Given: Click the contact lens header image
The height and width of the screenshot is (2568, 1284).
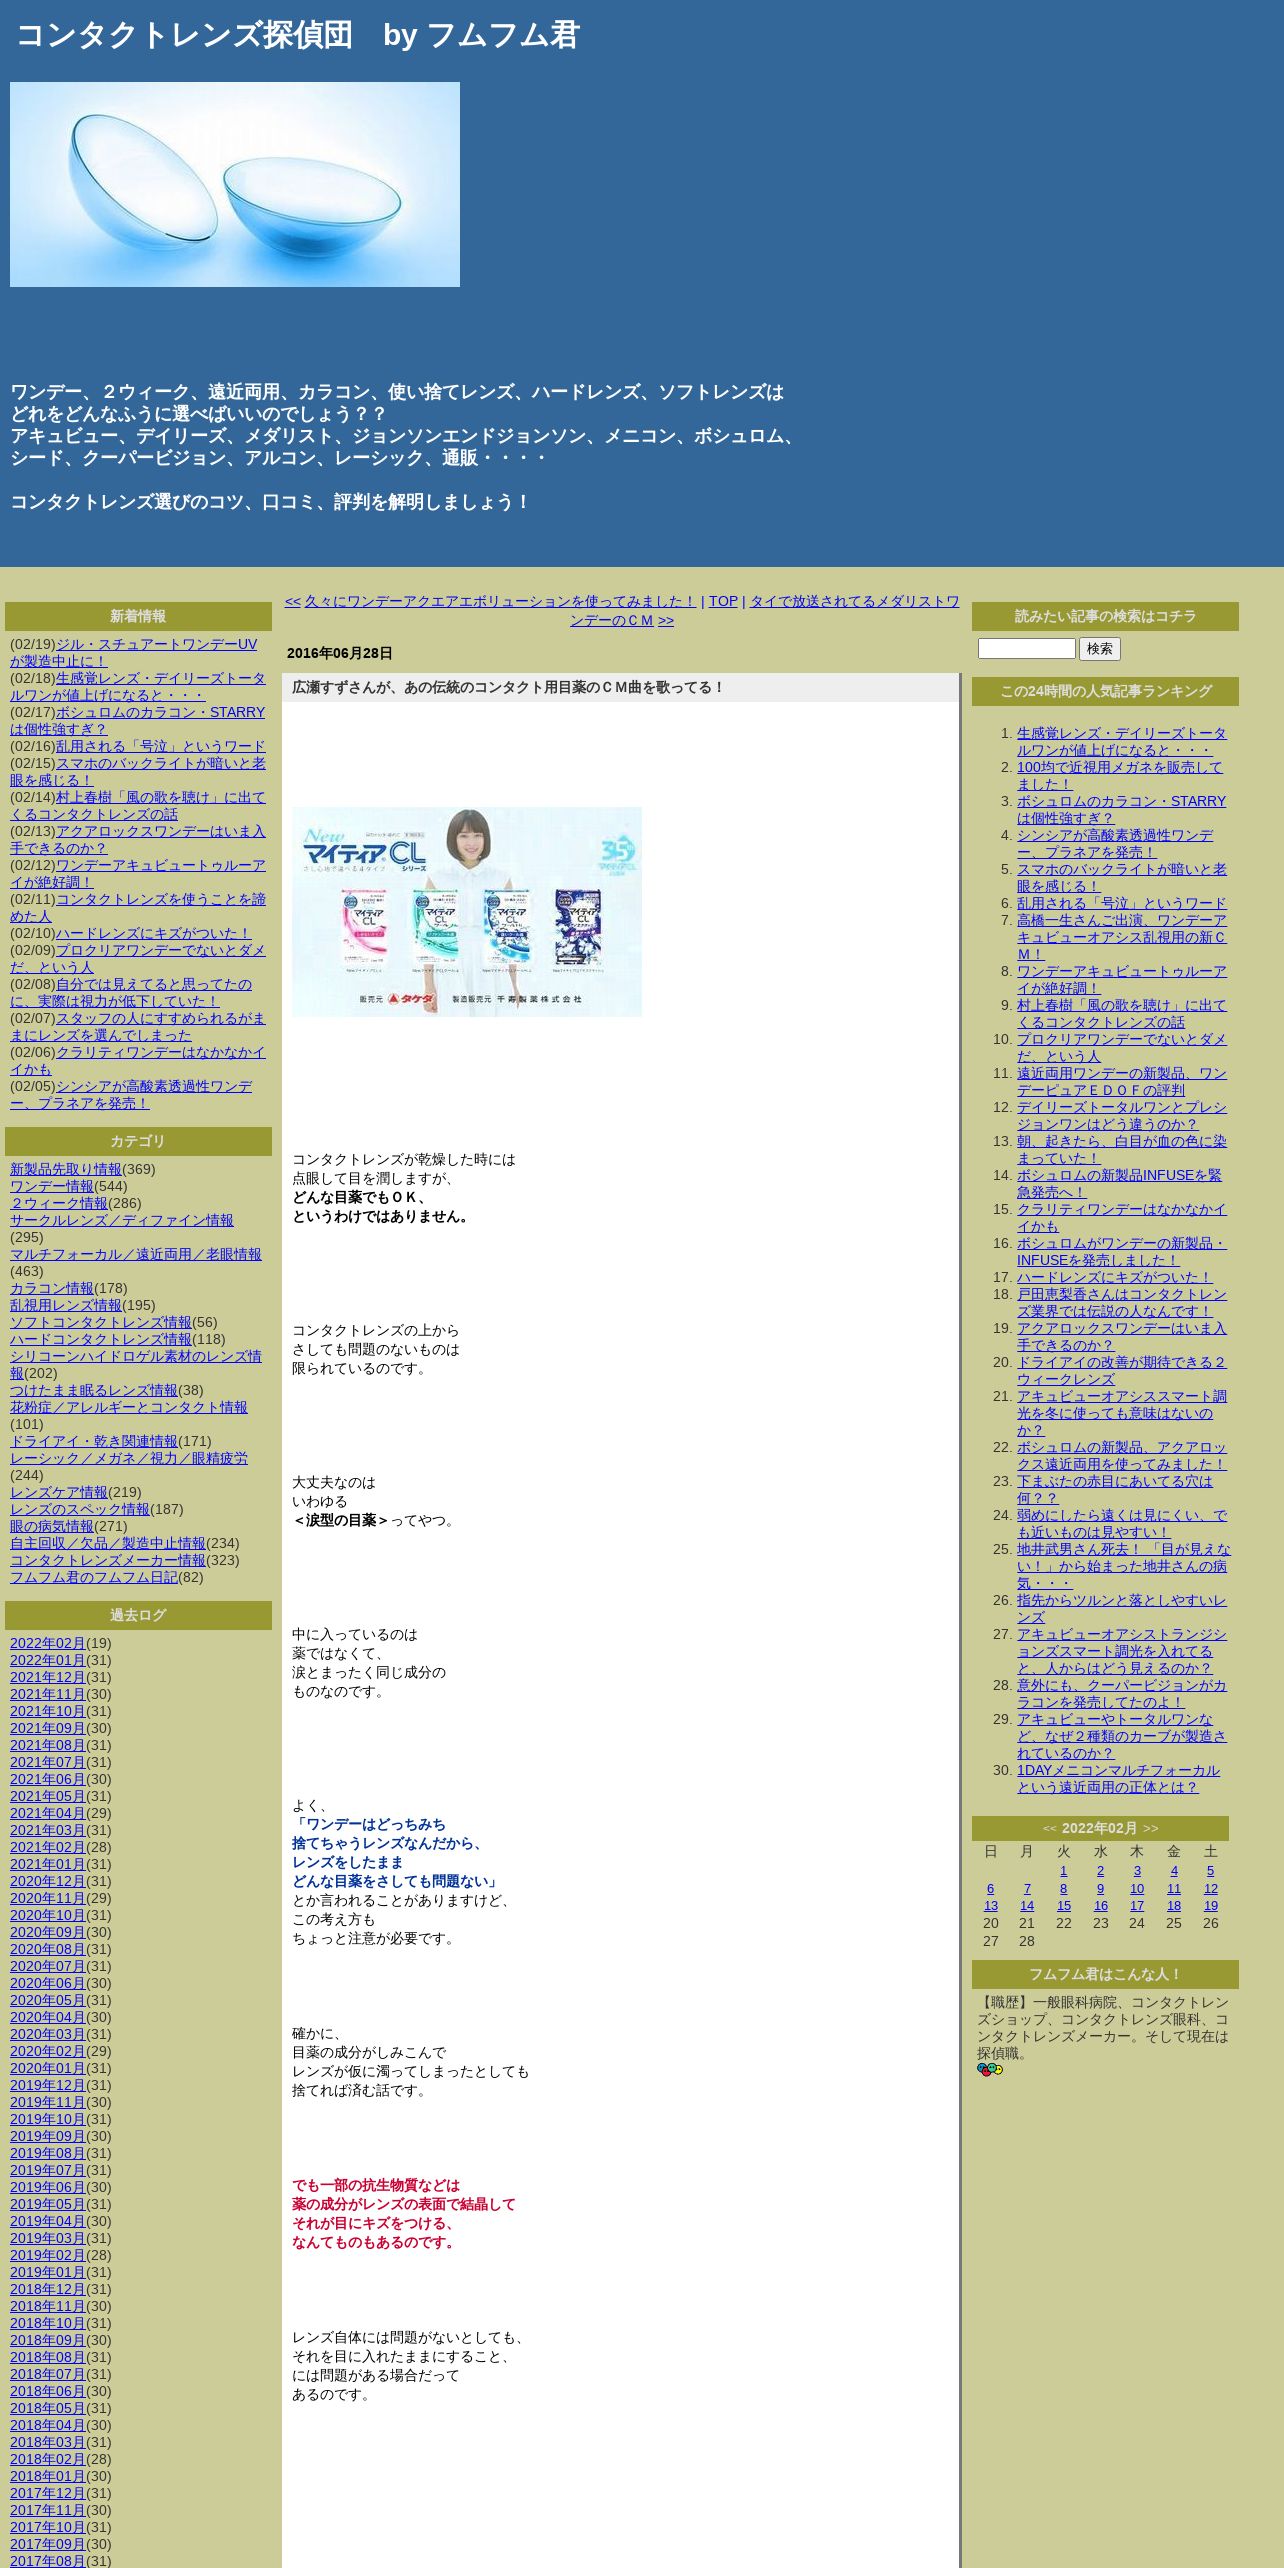Looking at the screenshot, I should 235,184.
